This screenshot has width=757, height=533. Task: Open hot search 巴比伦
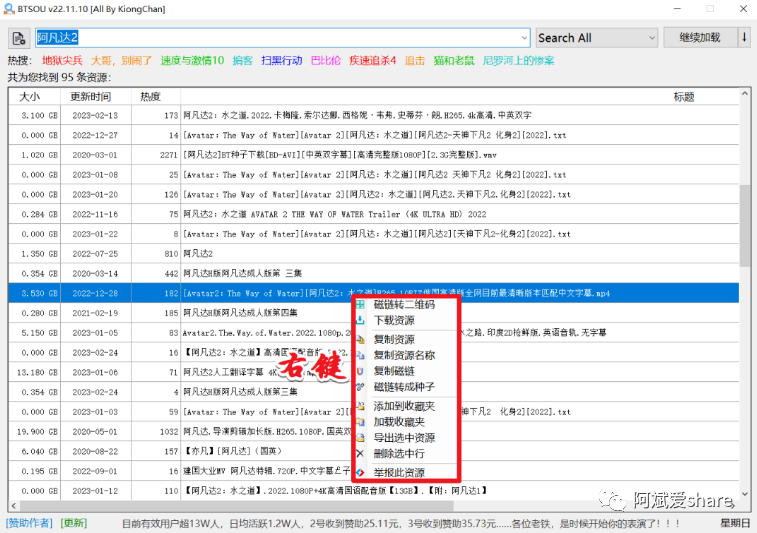coord(326,60)
